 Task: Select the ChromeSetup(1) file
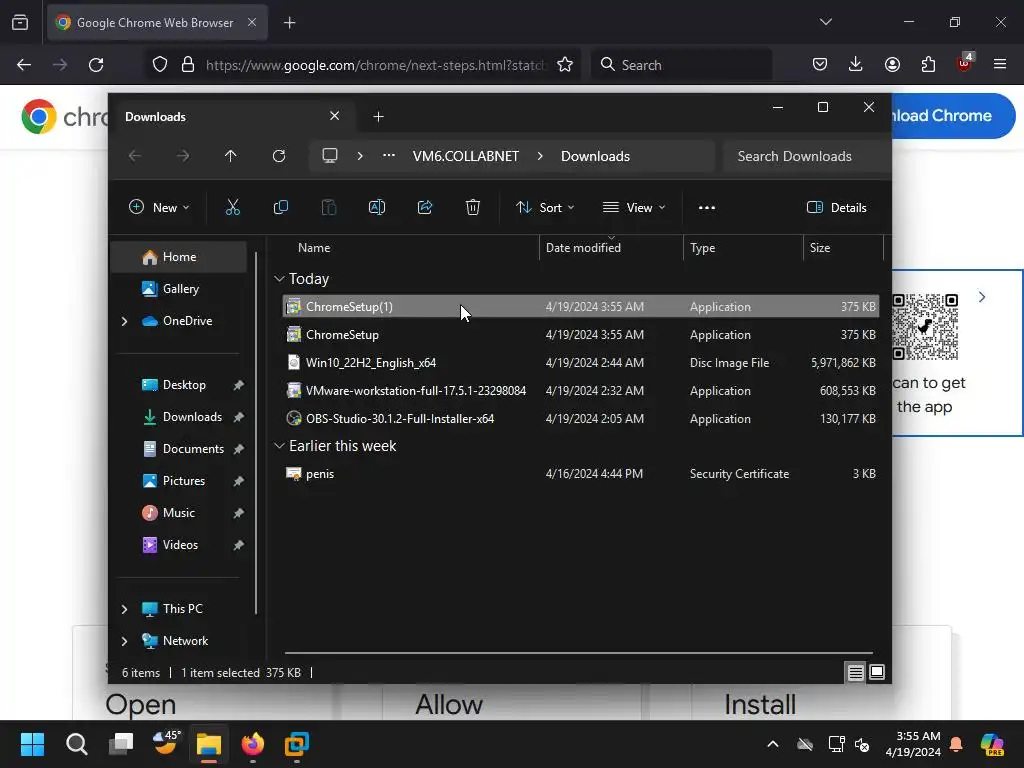[581, 306]
